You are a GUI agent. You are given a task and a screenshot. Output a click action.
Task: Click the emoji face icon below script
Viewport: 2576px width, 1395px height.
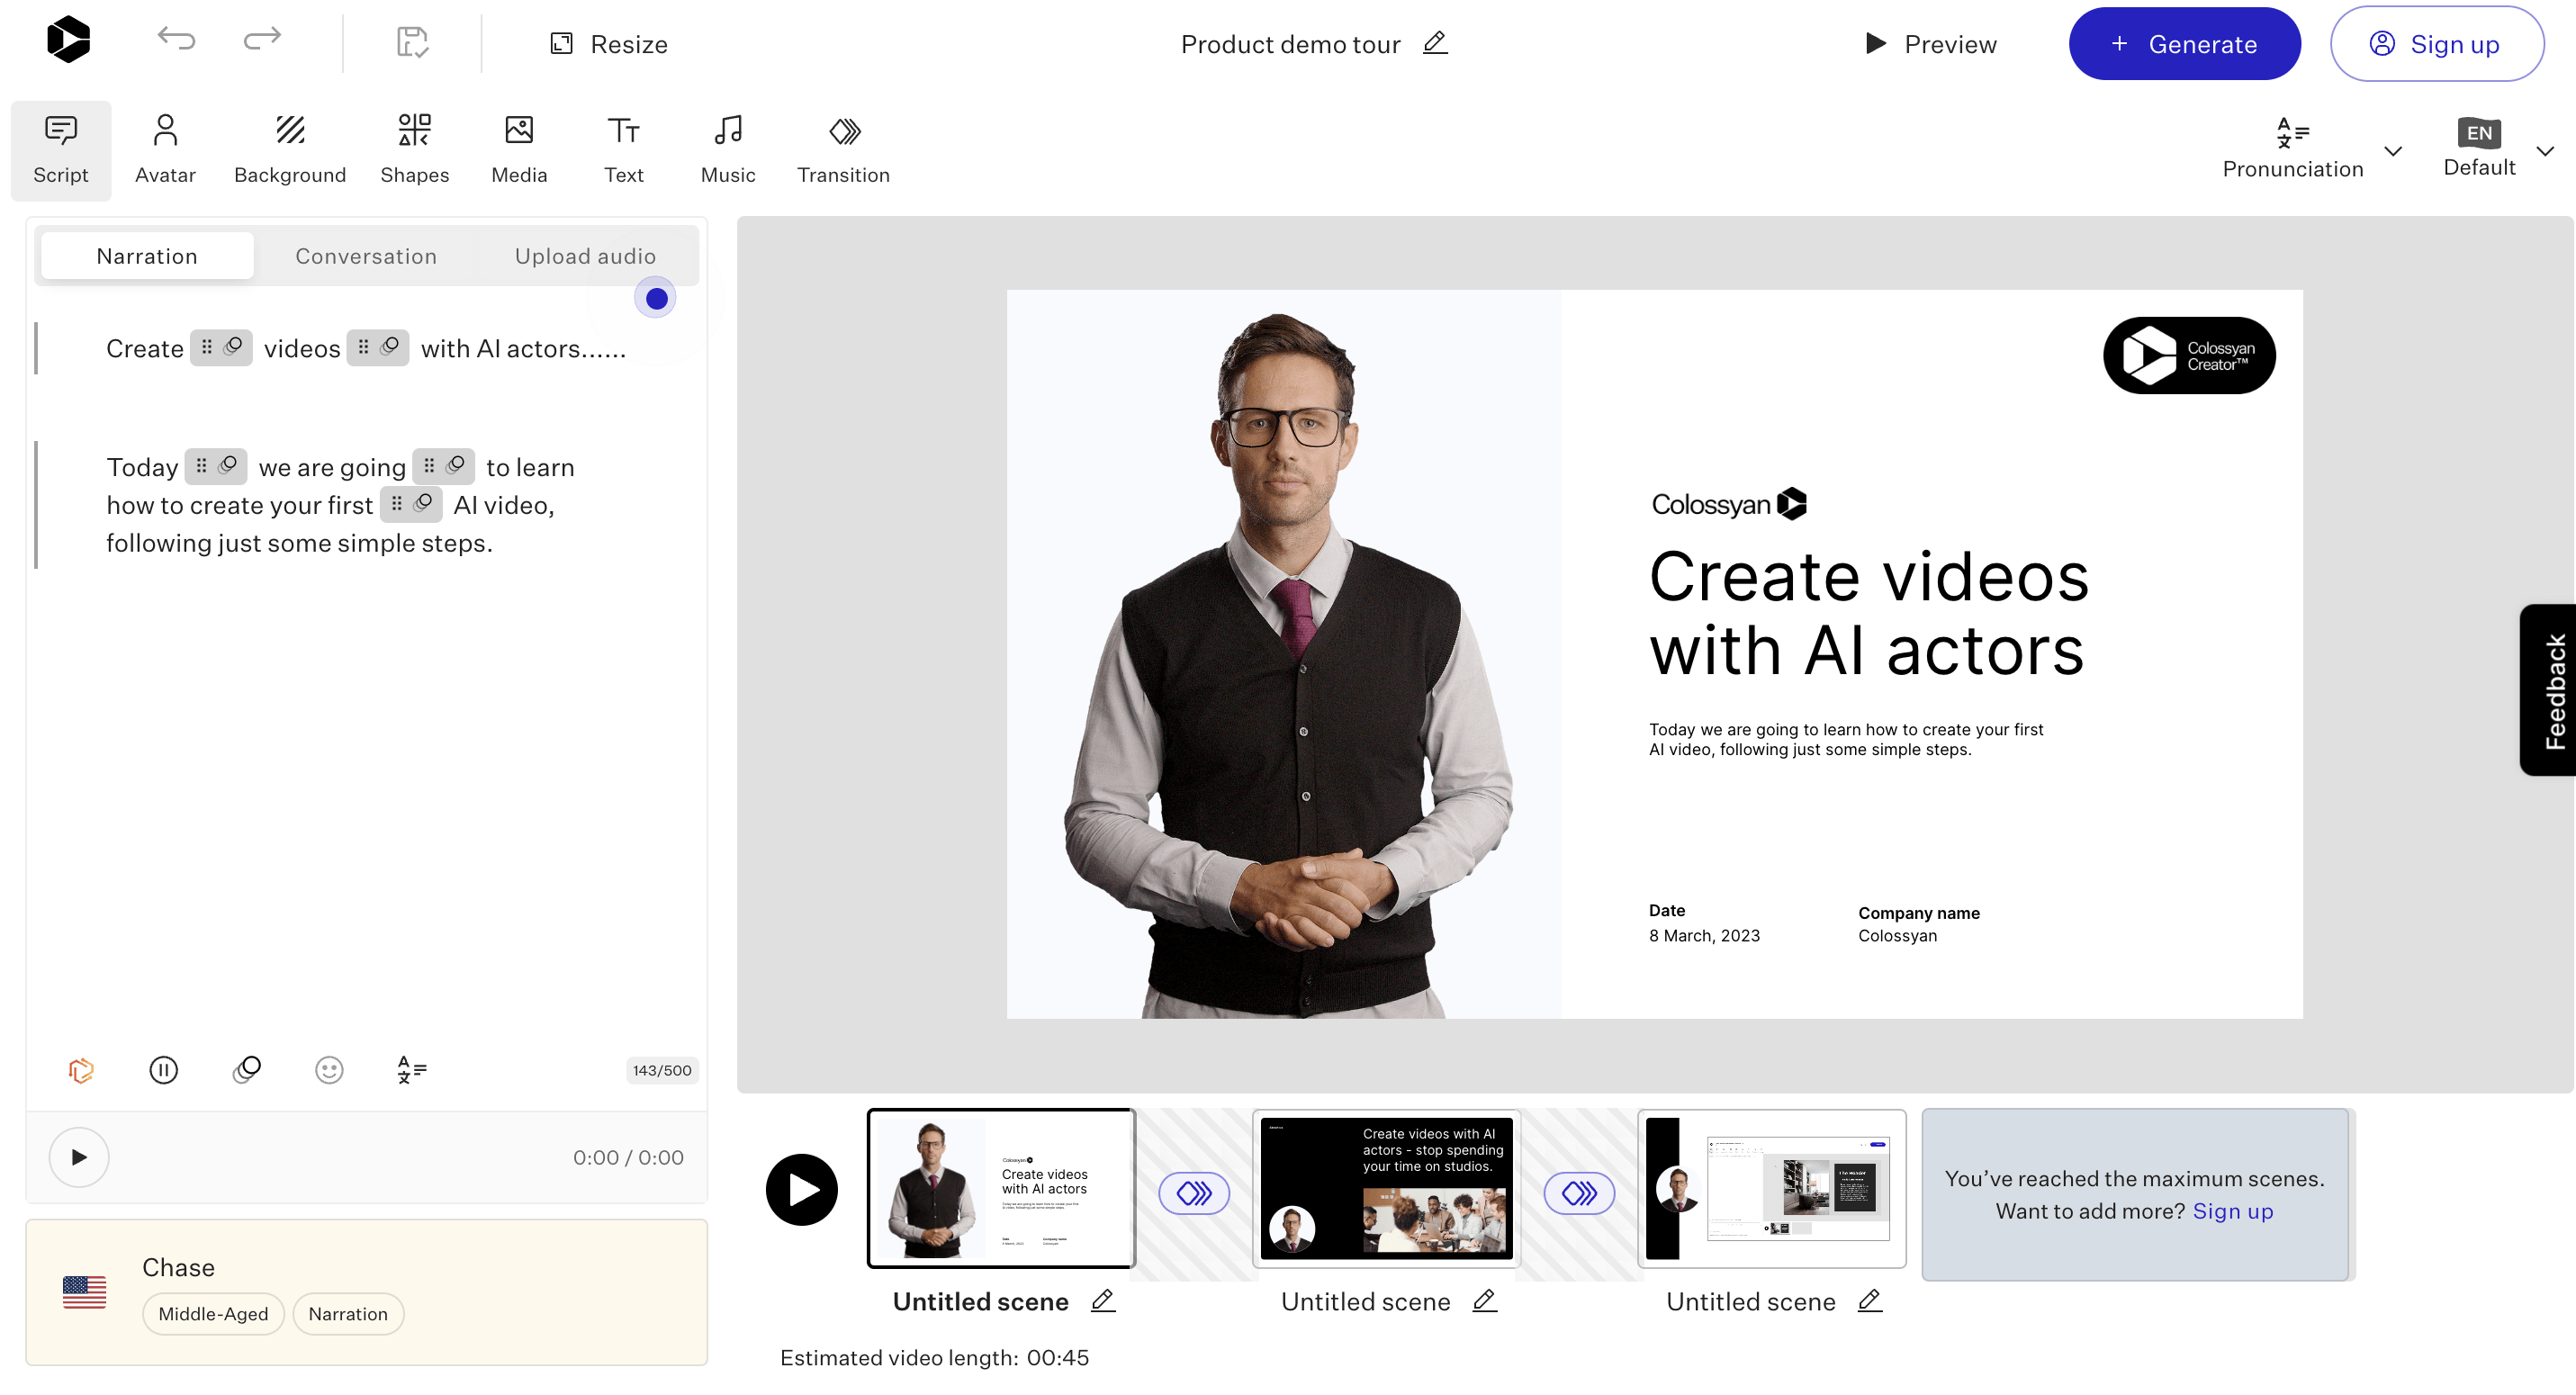click(x=329, y=1070)
